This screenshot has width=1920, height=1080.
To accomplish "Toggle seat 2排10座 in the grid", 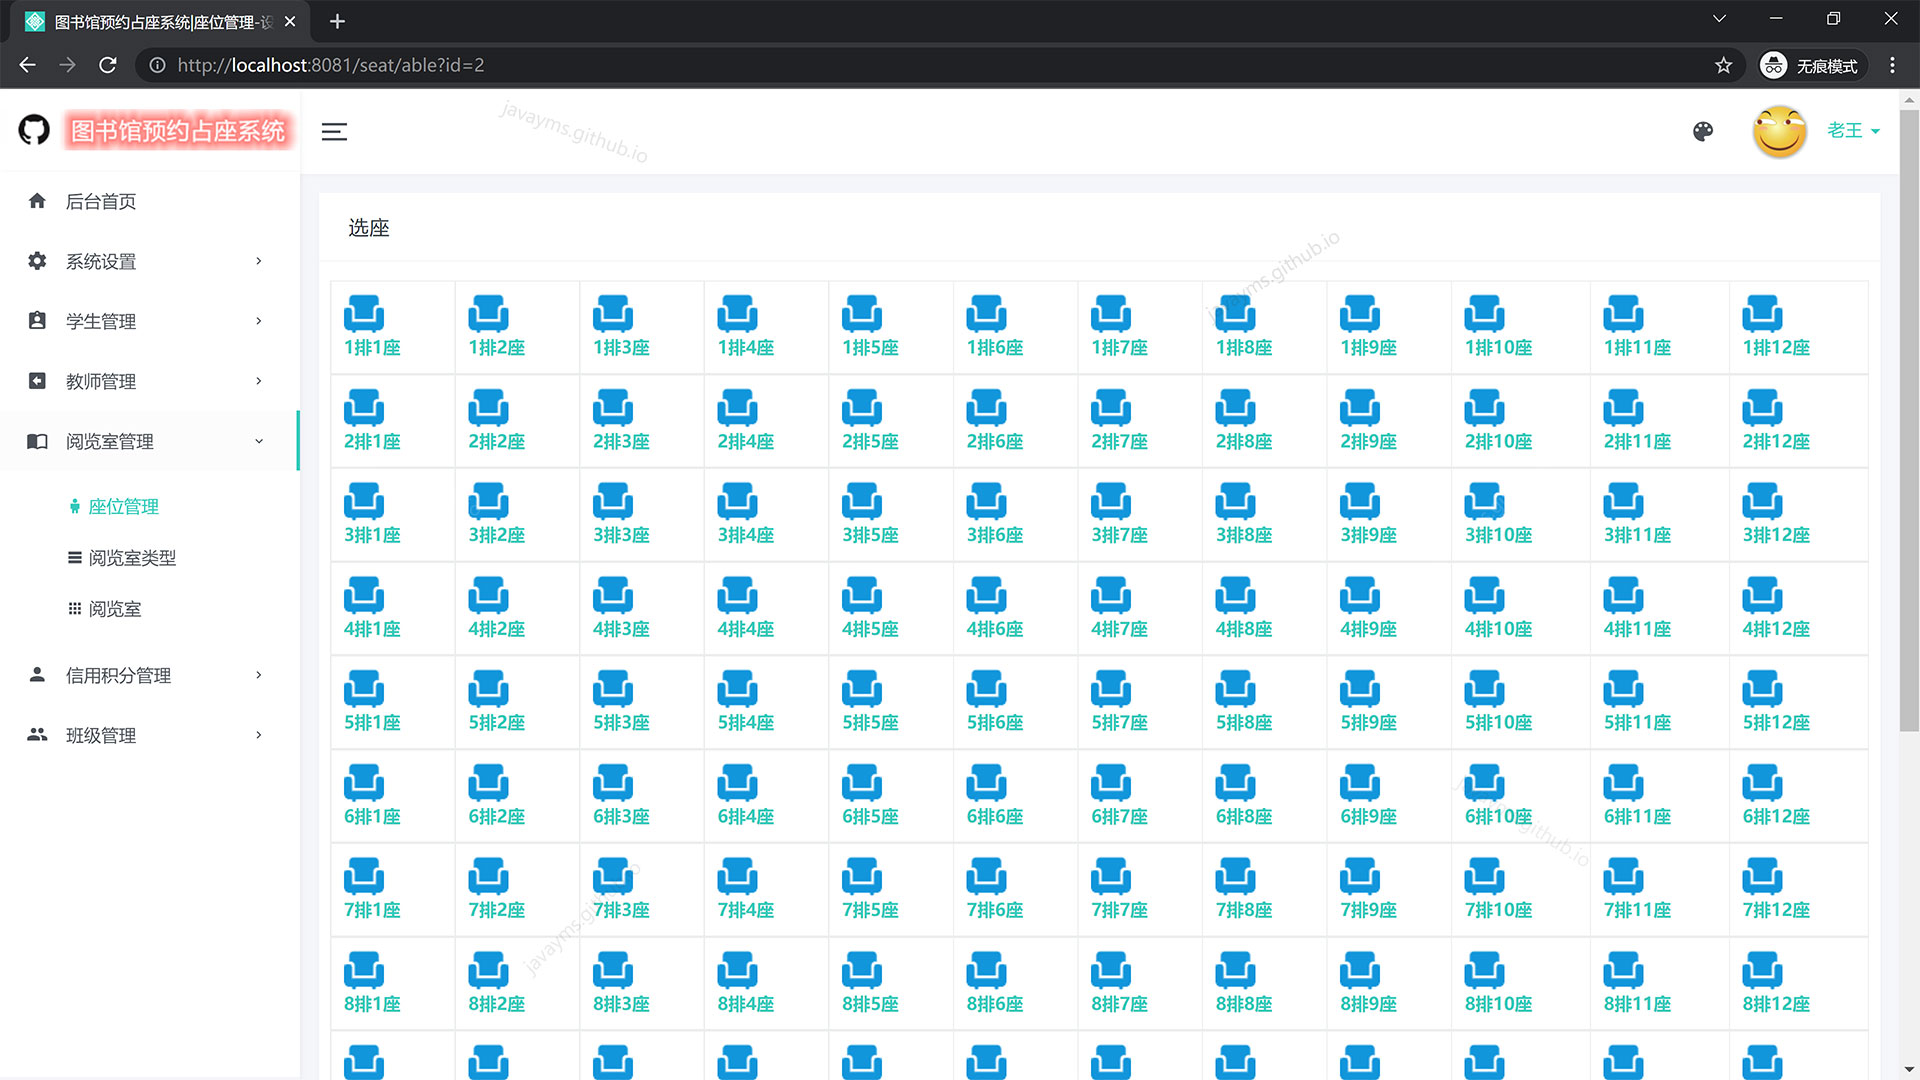I will click(x=1484, y=408).
